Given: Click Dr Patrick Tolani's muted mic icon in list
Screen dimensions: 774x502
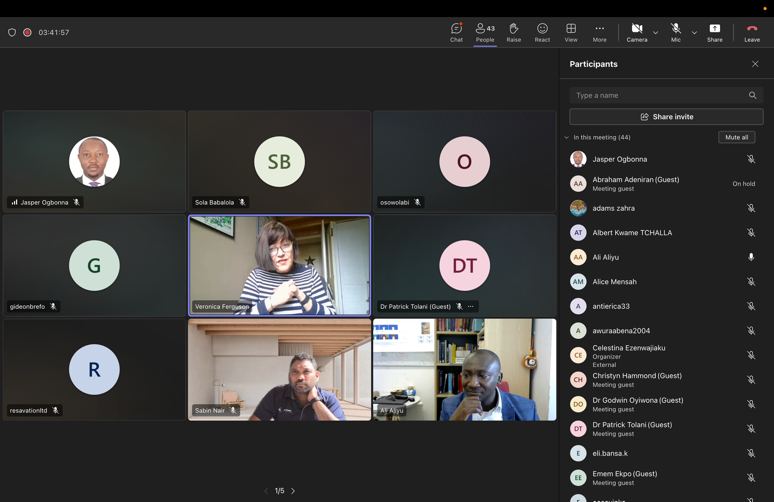Looking at the screenshot, I should [751, 428].
